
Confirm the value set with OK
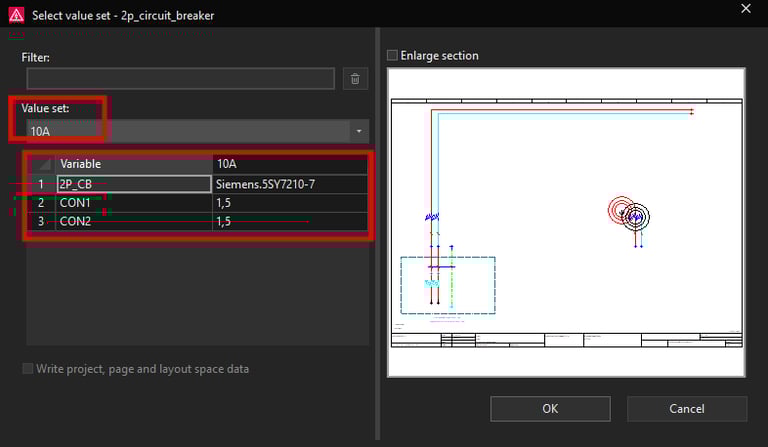pyautogui.click(x=550, y=409)
